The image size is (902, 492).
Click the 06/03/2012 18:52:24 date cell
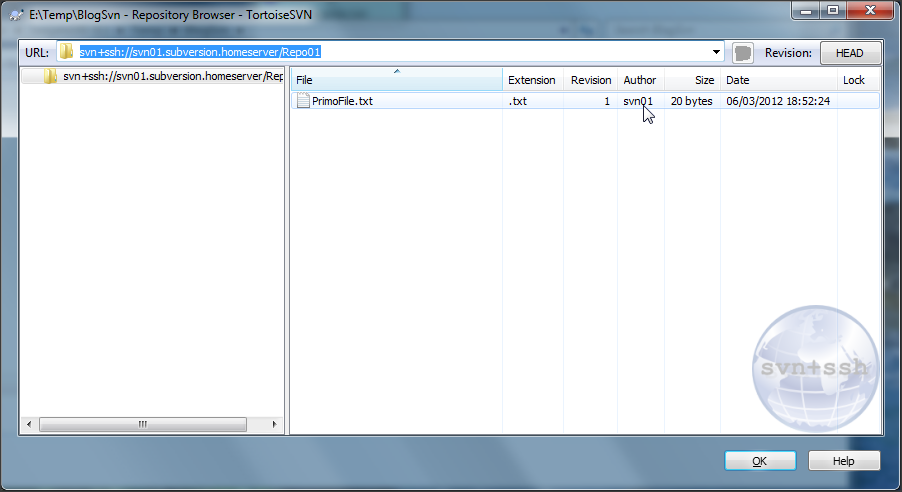(x=778, y=101)
